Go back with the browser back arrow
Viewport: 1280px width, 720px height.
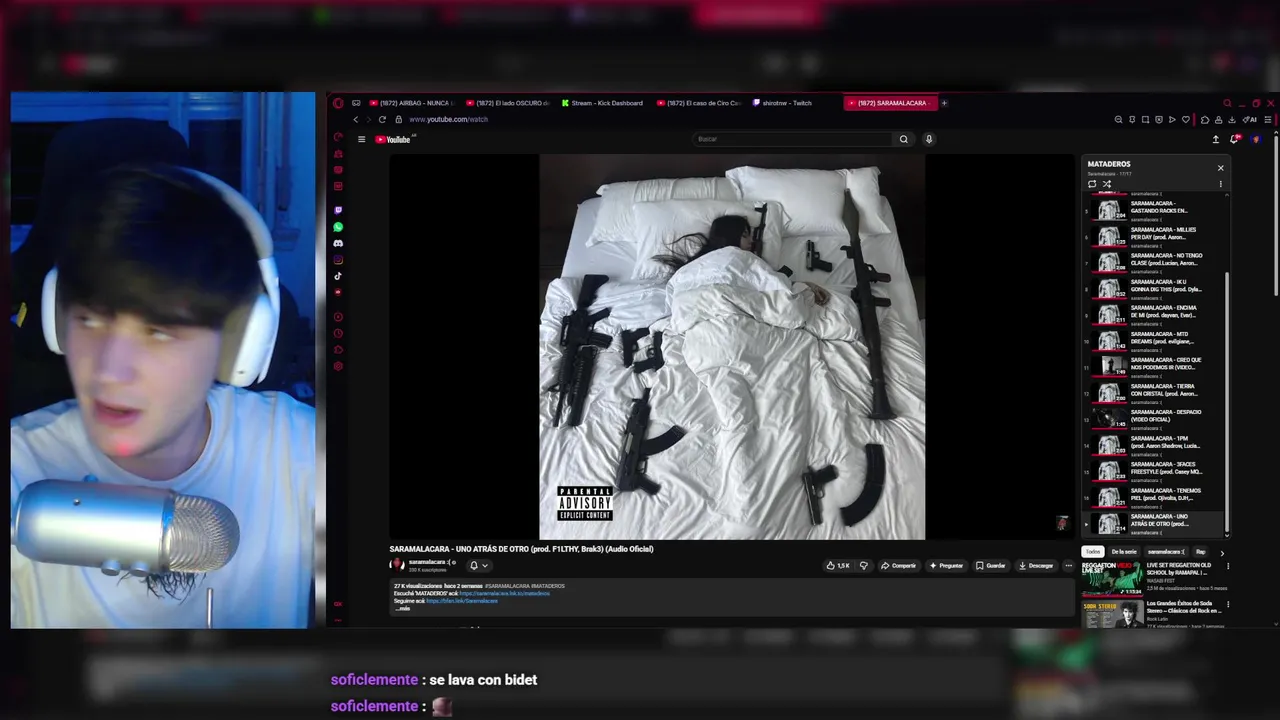pos(355,119)
